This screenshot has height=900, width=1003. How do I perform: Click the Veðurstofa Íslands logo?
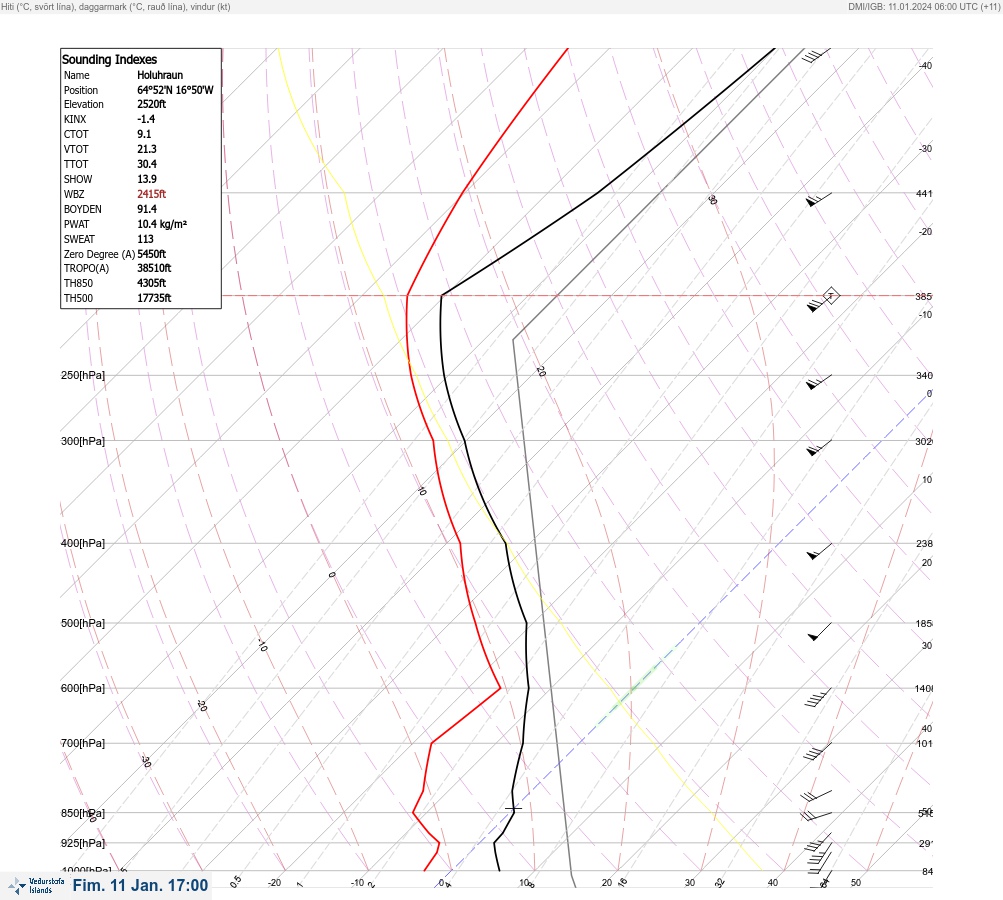[36, 886]
